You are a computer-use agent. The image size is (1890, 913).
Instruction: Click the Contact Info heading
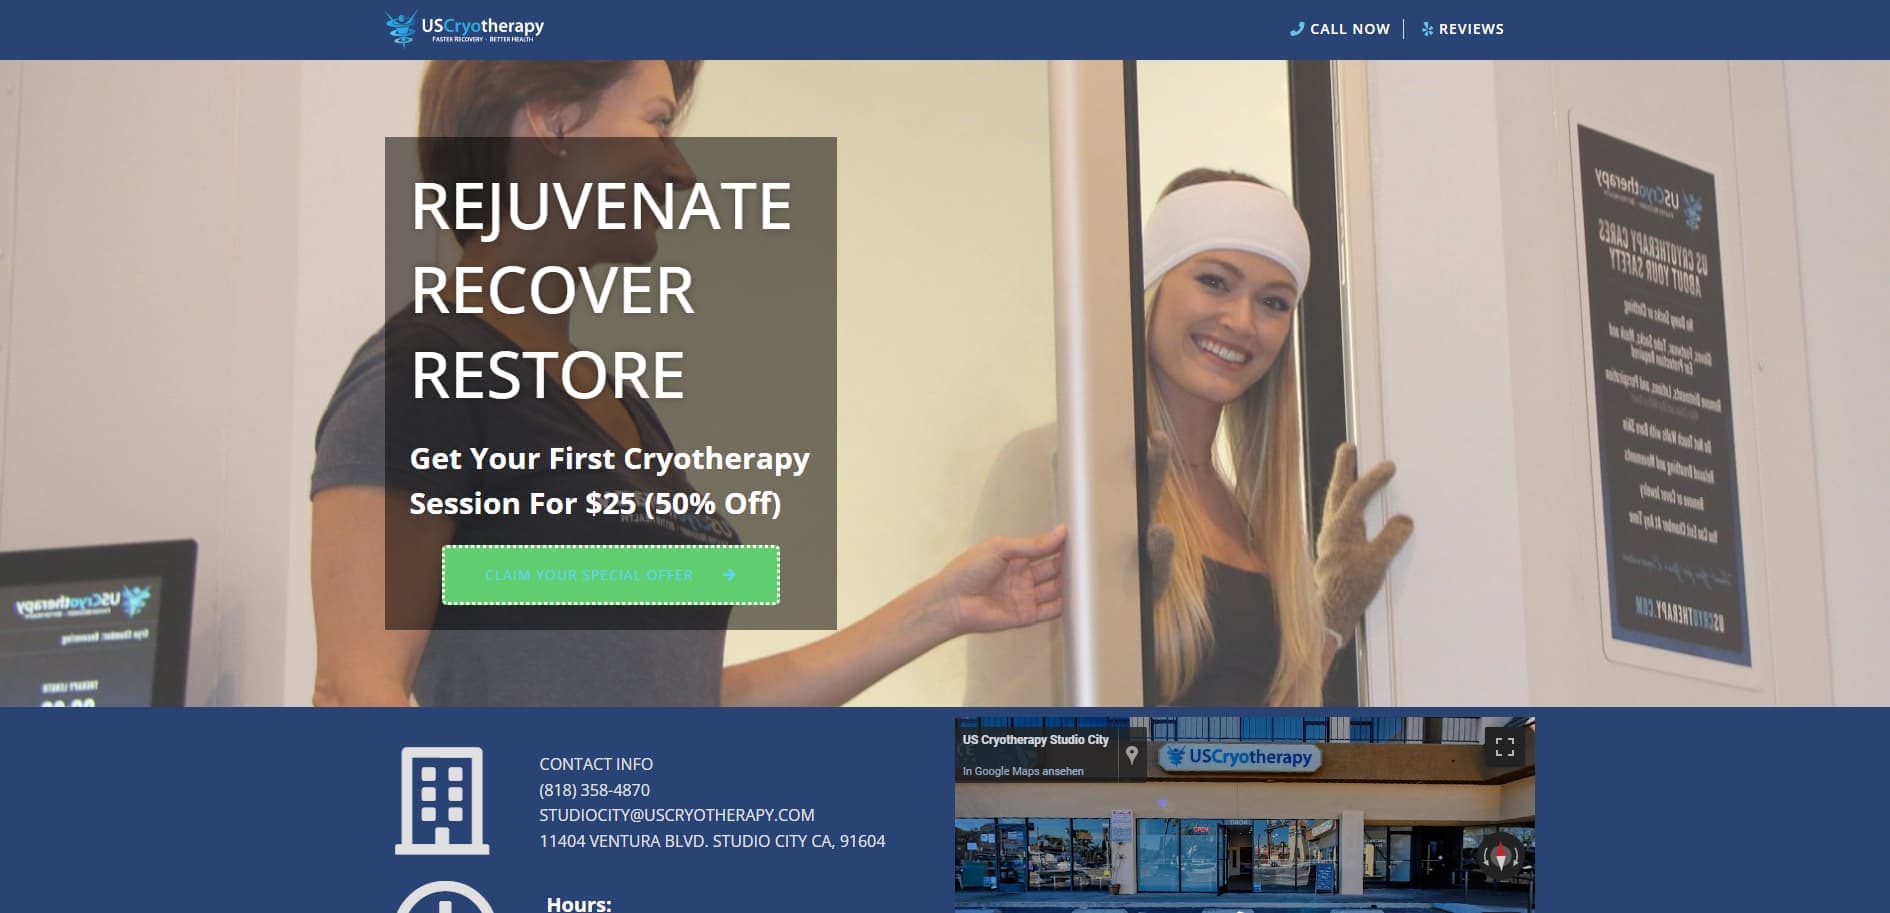(x=596, y=764)
